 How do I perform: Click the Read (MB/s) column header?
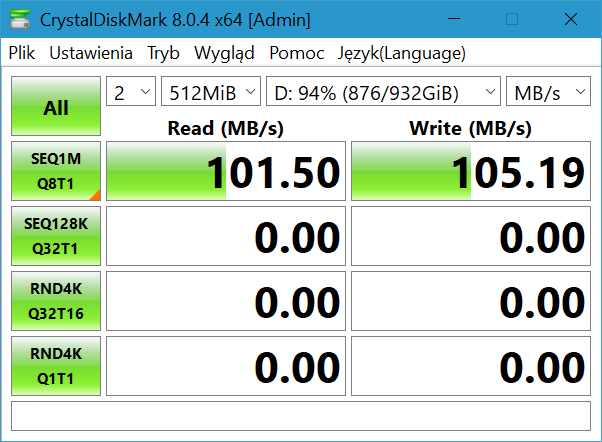226,128
